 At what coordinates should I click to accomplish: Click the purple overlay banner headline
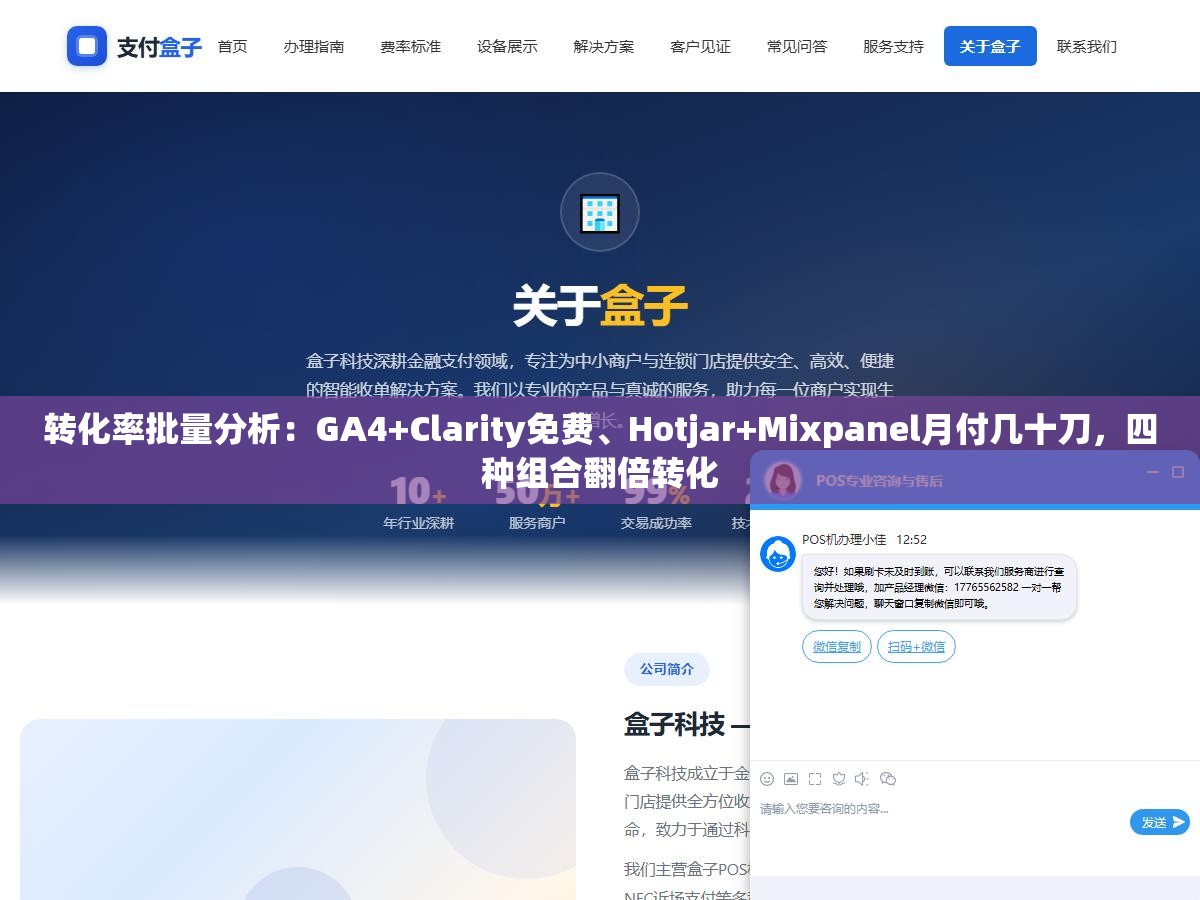point(600,450)
